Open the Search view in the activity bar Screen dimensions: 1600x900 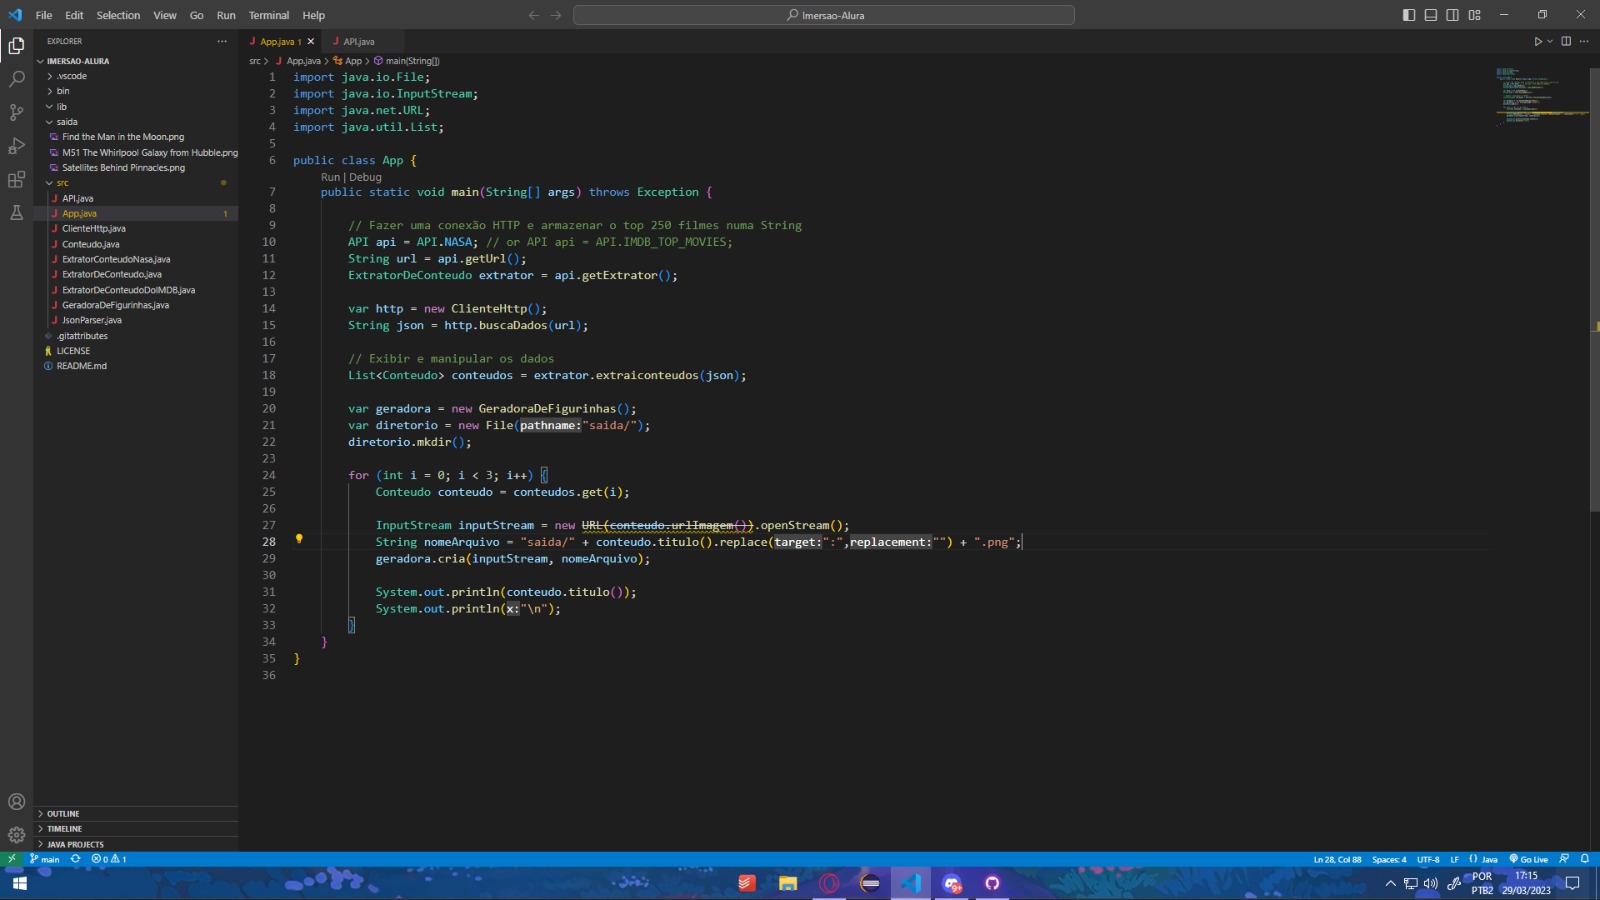coord(16,77)
